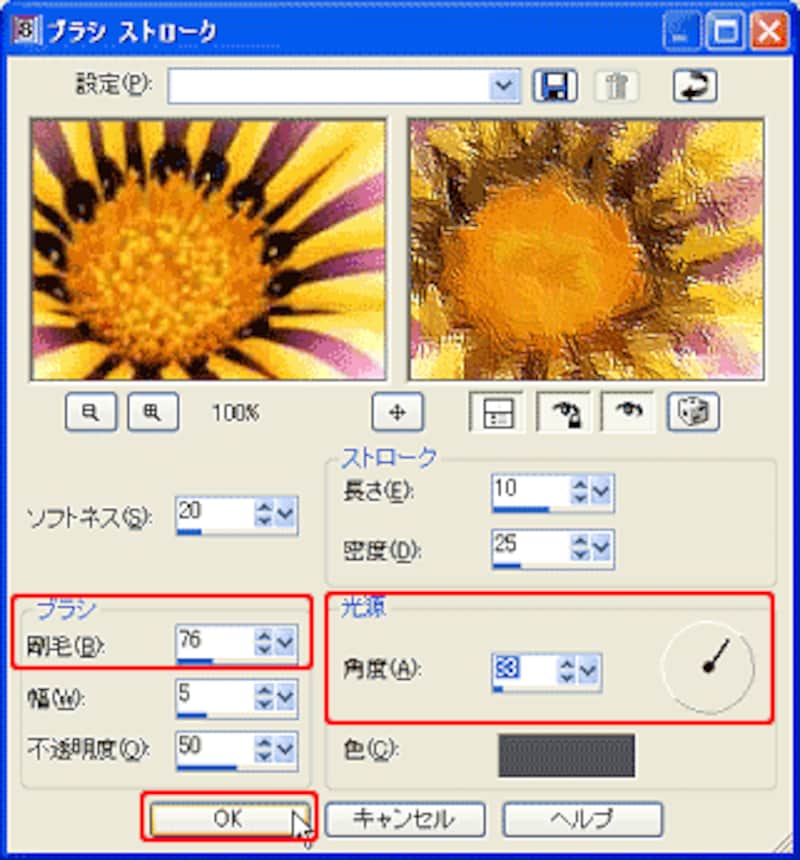The height and width of the screenshot is (860, 800).
Task: Click the zoom in magnifier button
Action: pyautogui.click(x=153, y=411)
